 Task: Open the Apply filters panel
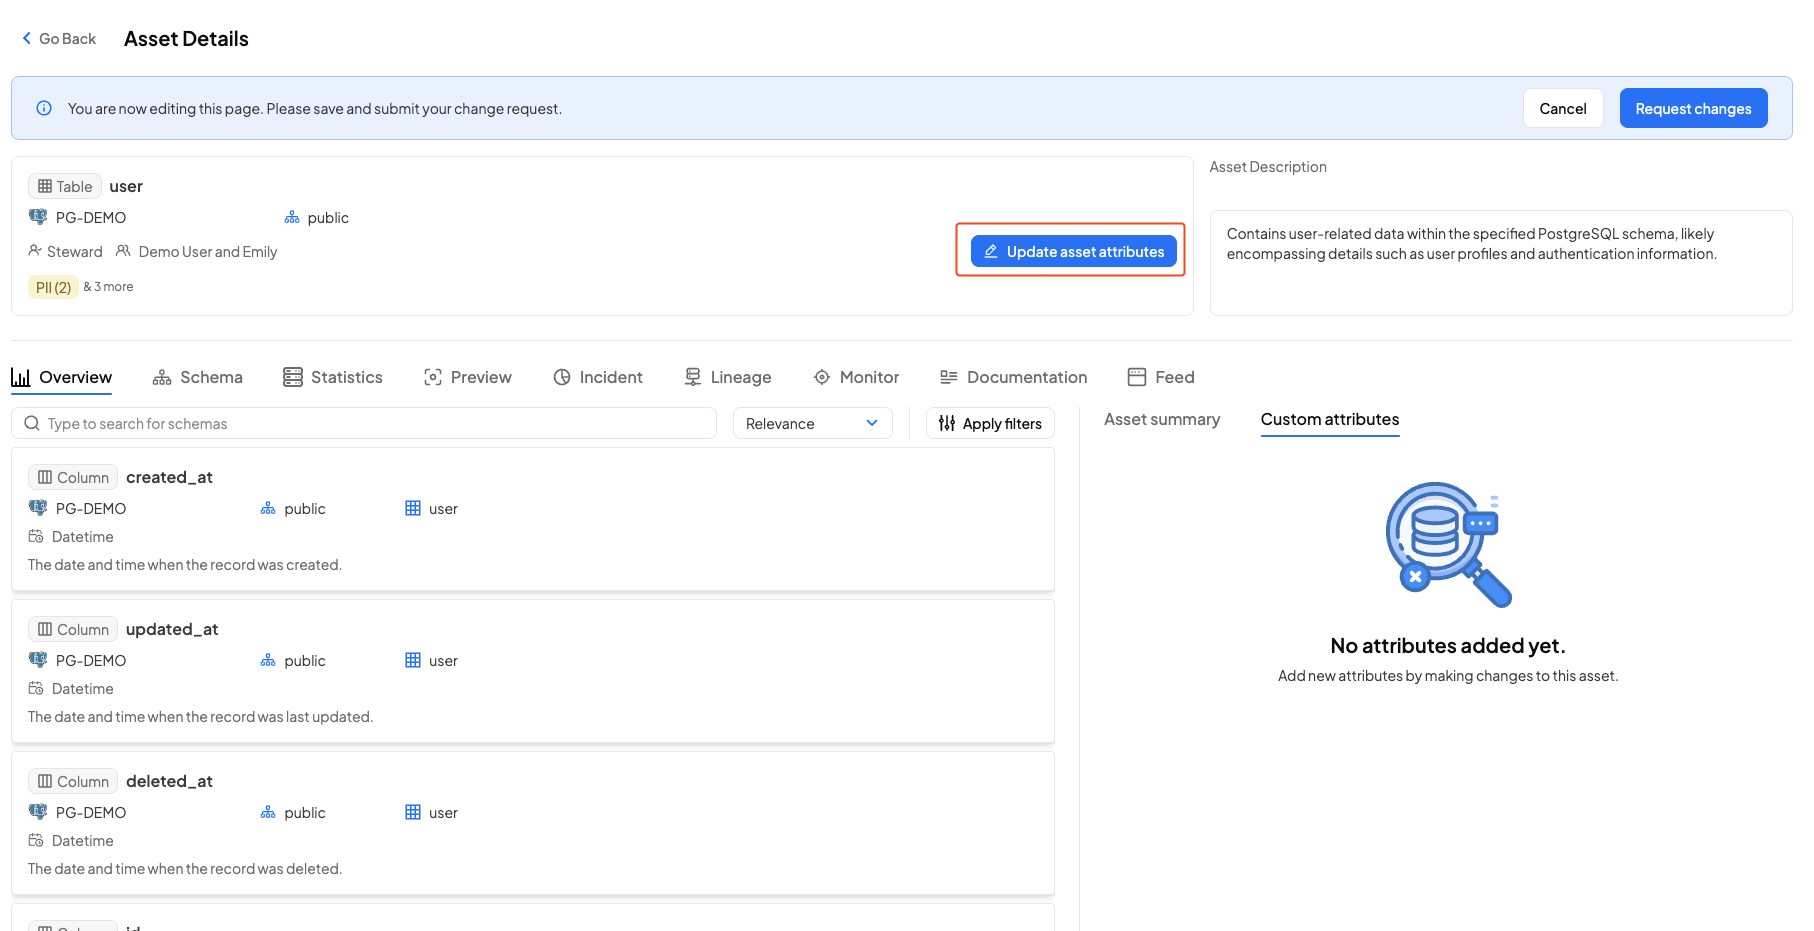tap(990, 423)
